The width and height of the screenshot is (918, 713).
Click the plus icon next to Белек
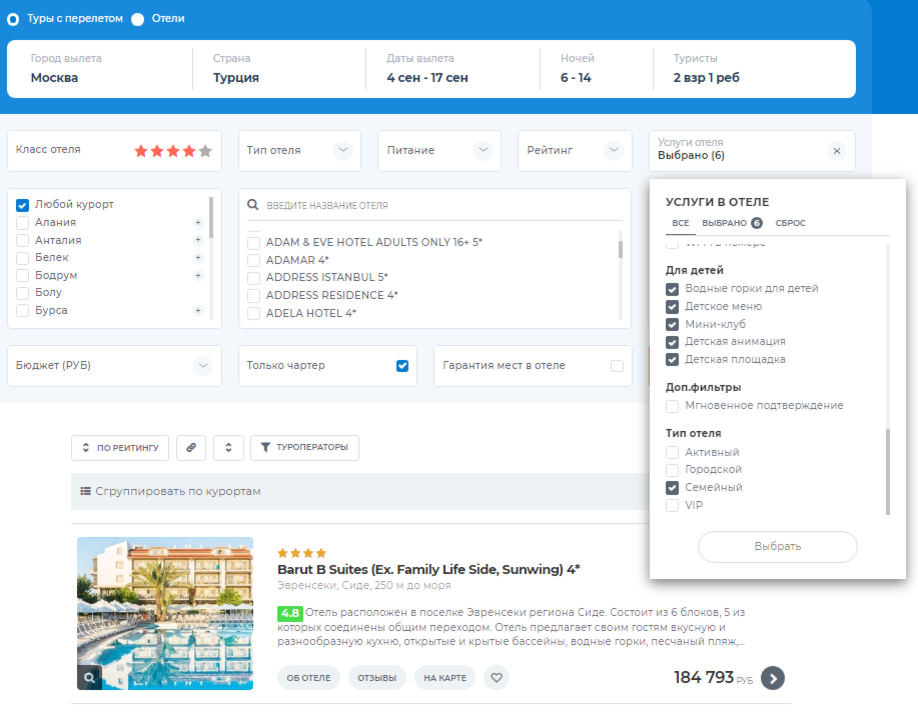198,258
